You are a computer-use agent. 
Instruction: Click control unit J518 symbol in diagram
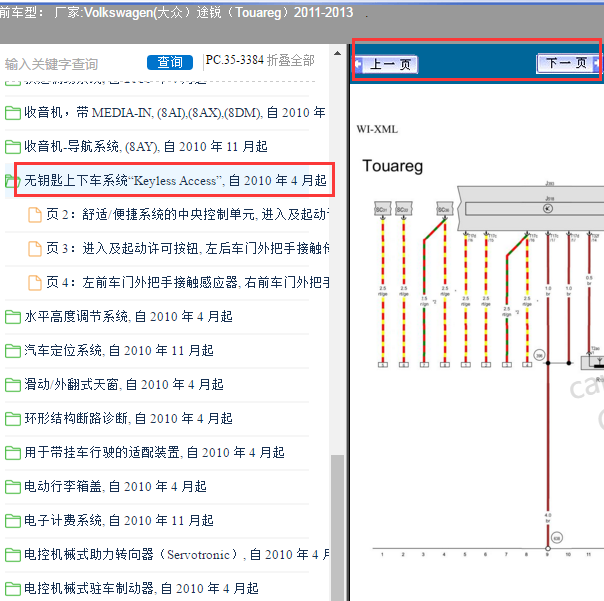[548, 208]
